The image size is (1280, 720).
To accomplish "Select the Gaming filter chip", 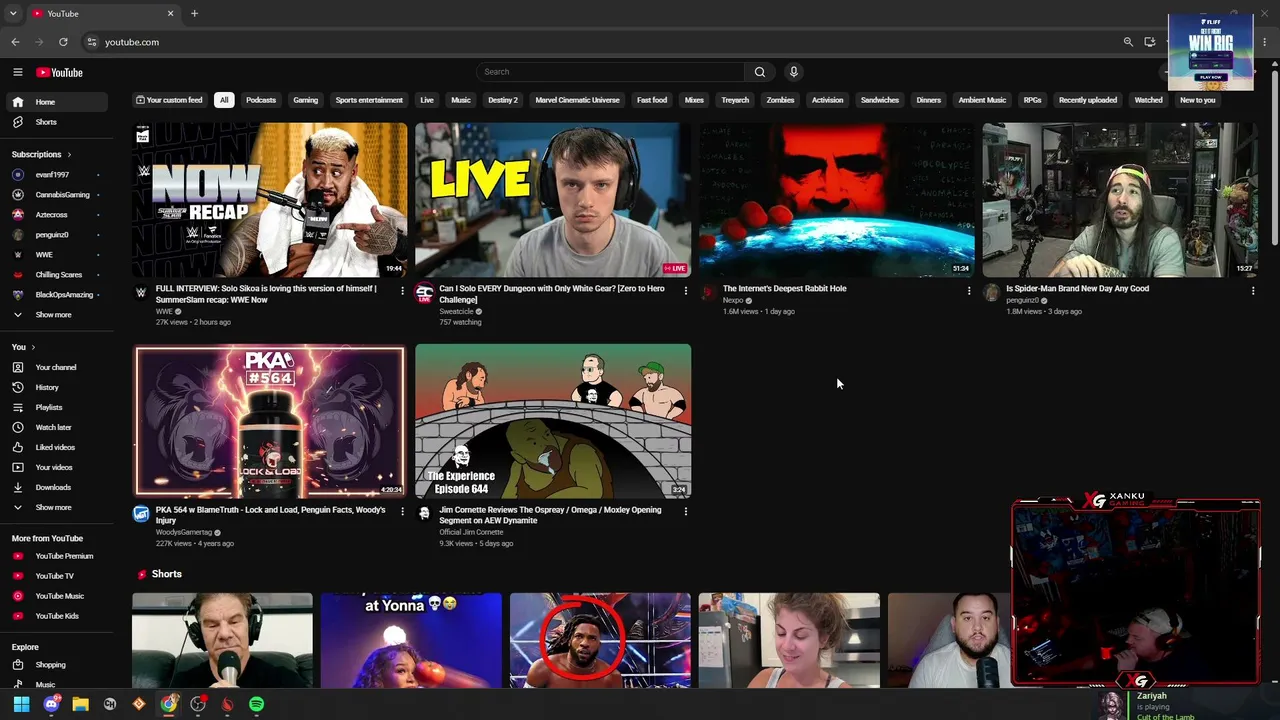I will click(306, 100).
